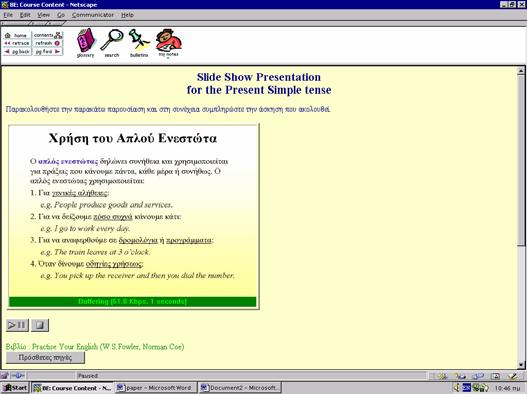Viewport: 527px width, 394px height.
Task: Click the vertical scrollbar up arrow
Action: tap(521, 71)
